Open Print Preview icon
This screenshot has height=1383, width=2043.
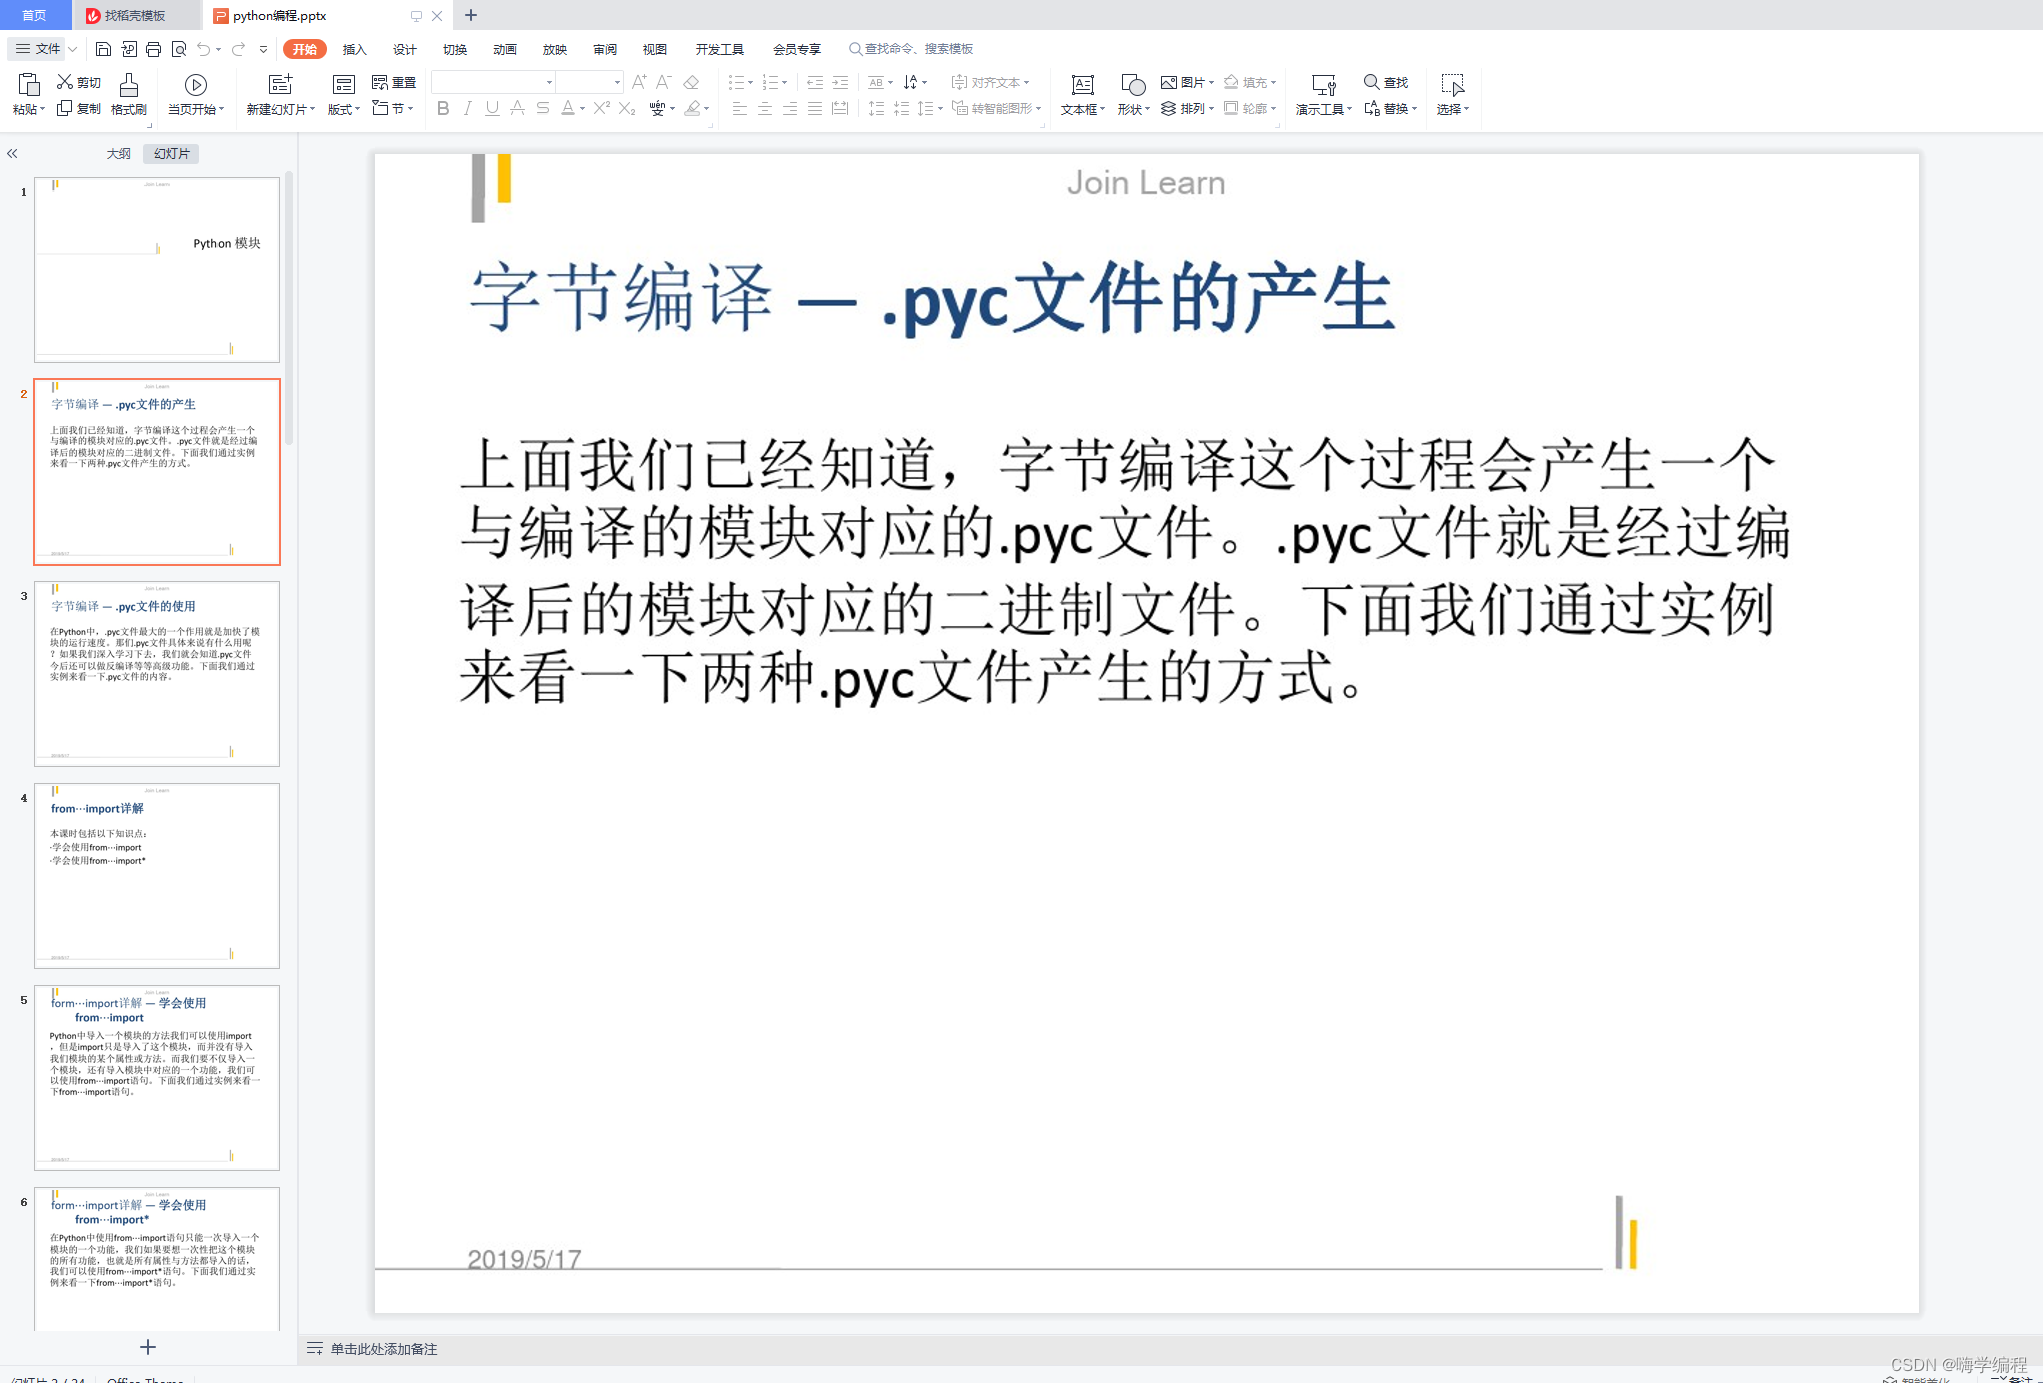pyautogui.click(x=179, y=49)
